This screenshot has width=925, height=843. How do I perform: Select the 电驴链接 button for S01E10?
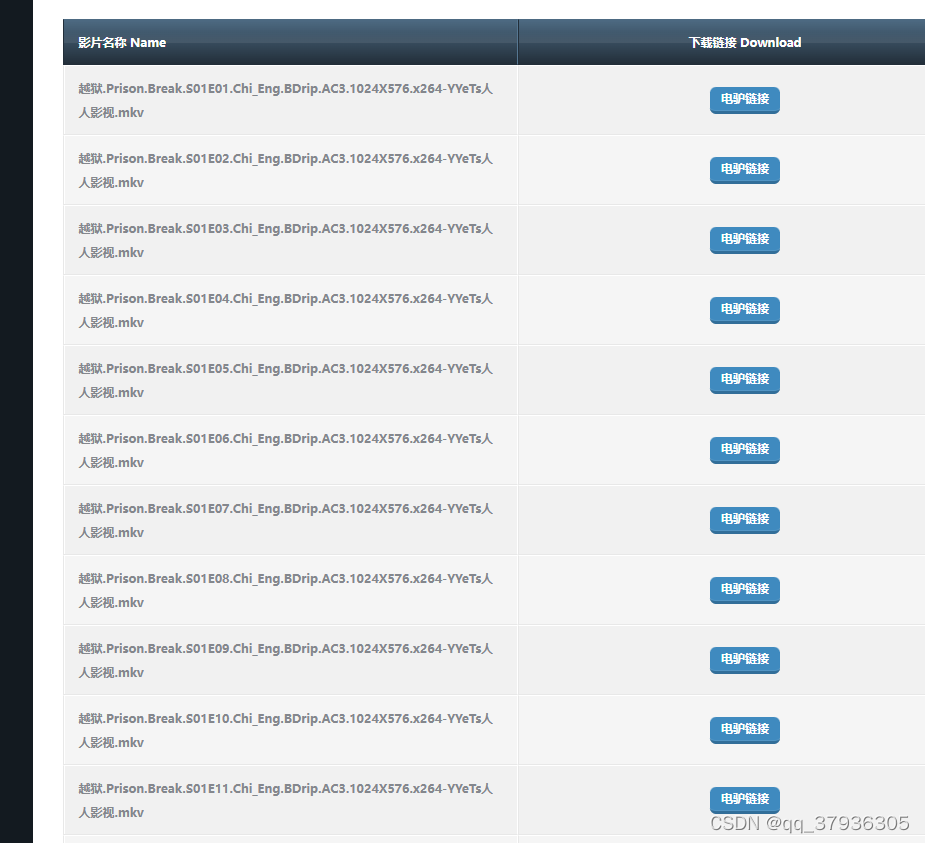tap(744, 730)
